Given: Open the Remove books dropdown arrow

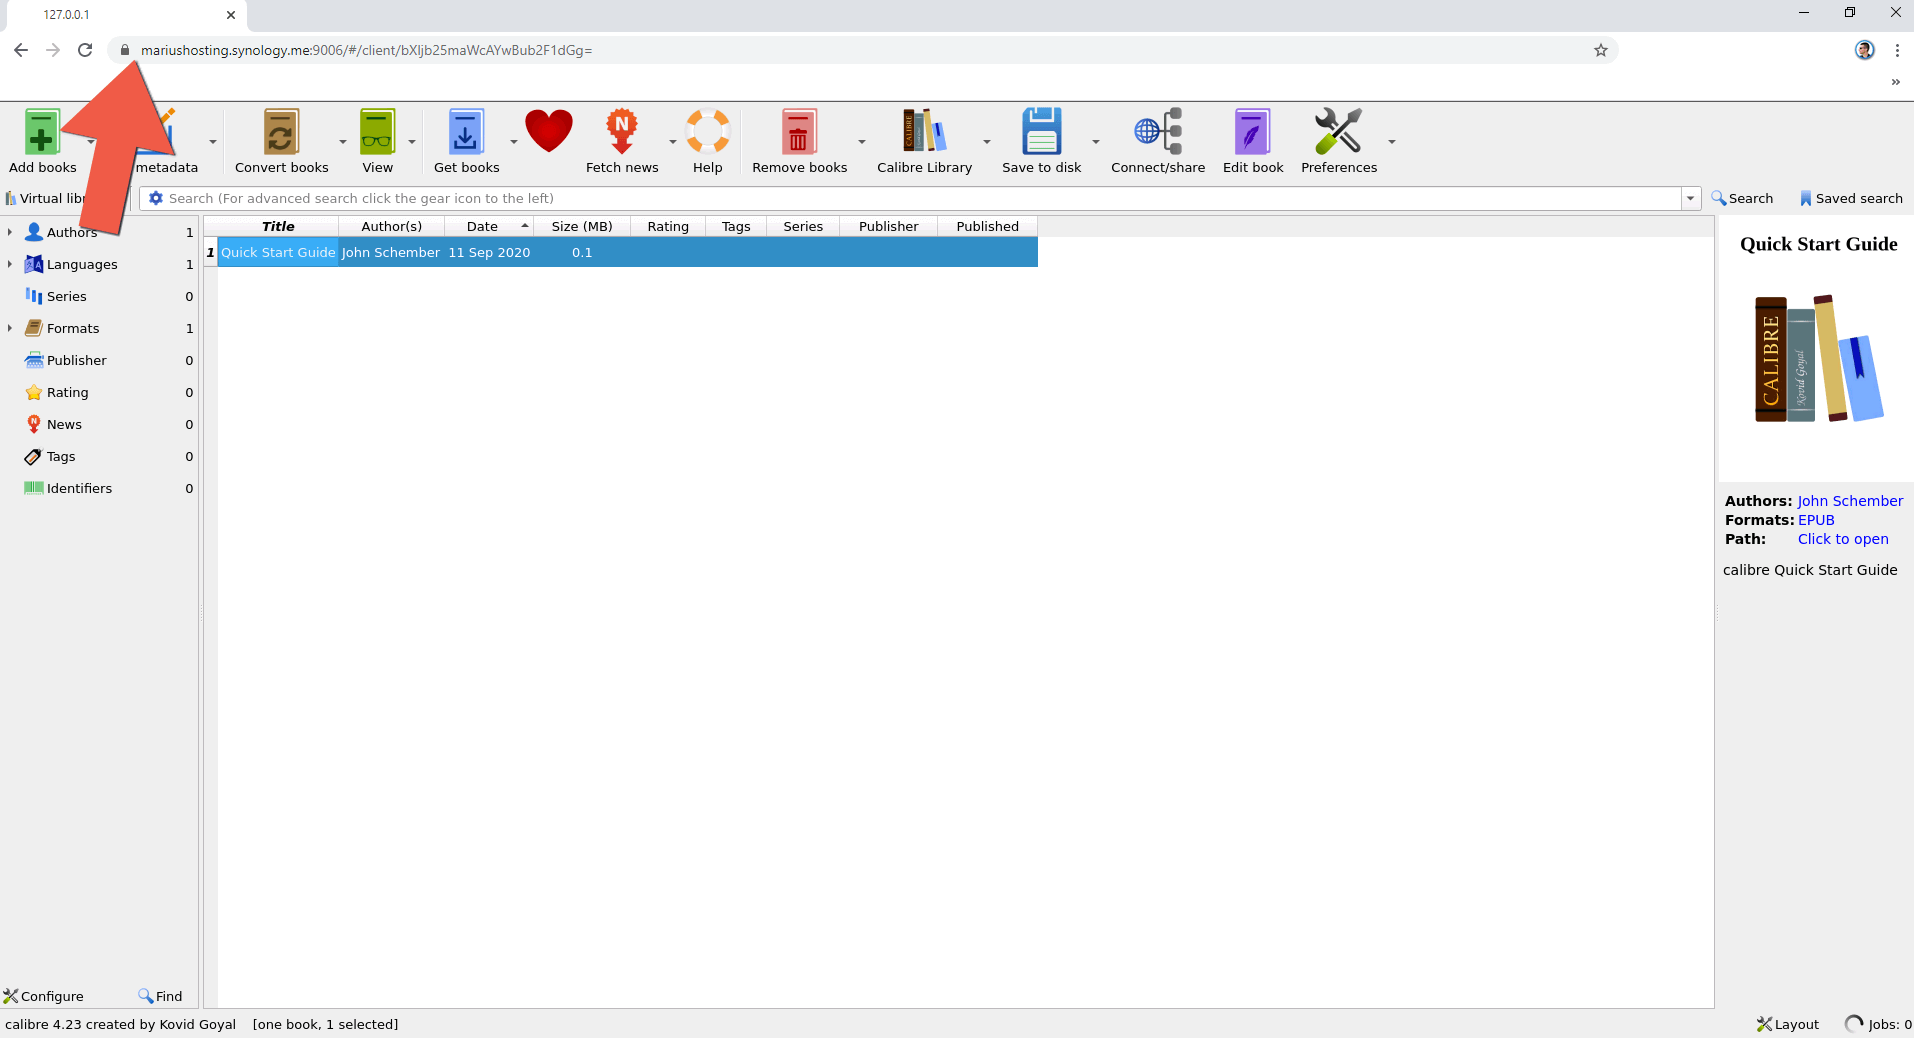Looking at the screenshot, I should pos(862,142).
